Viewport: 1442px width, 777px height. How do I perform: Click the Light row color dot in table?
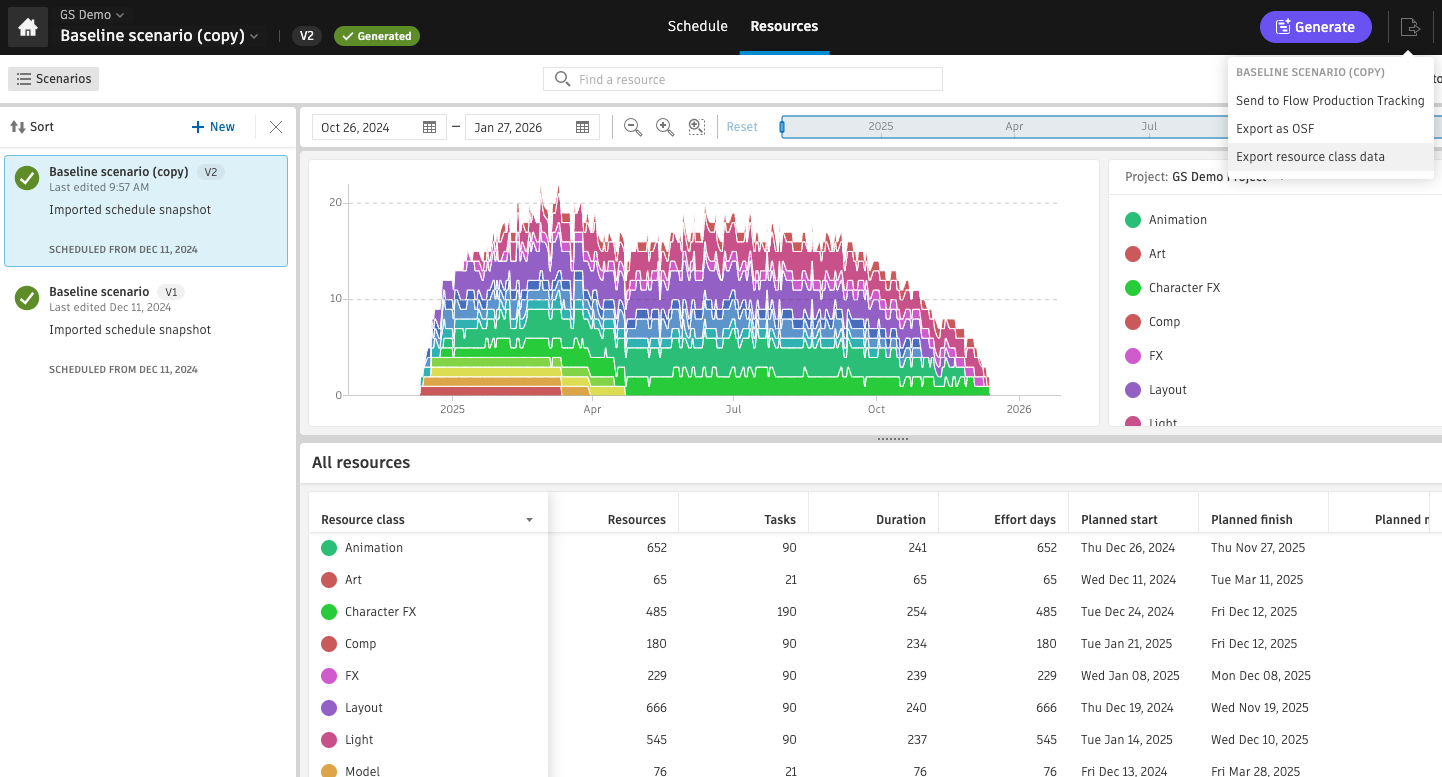tap(329, 740)
